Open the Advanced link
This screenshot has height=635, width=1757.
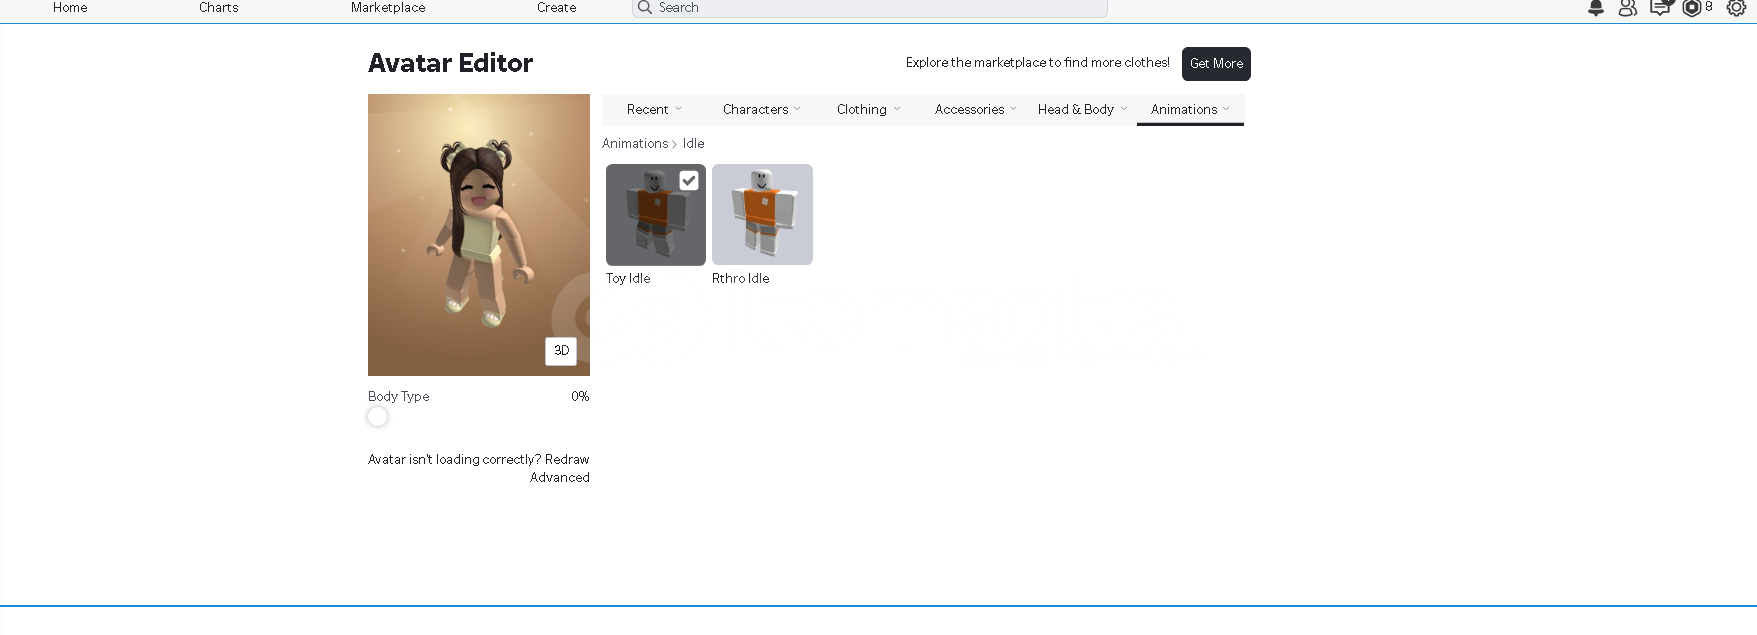pyautogui.click(x=560, y=477)
